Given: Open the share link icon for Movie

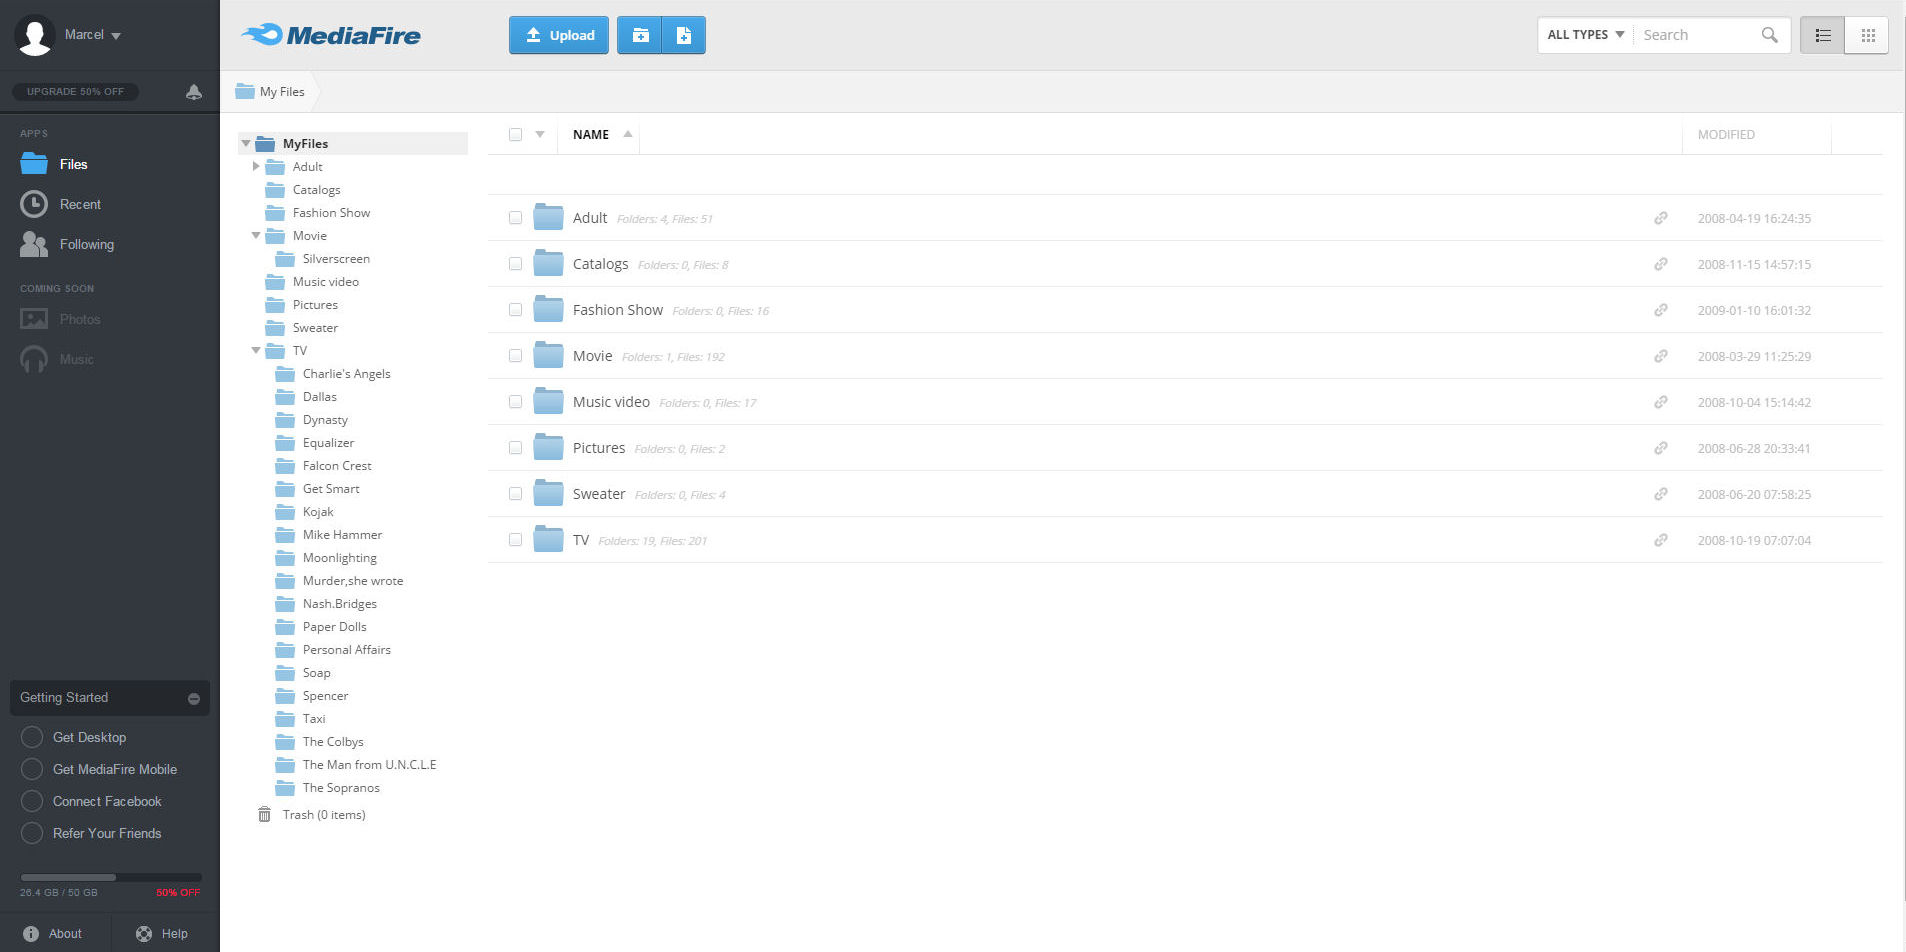Looking at the screenshot, I should 1660,356.
